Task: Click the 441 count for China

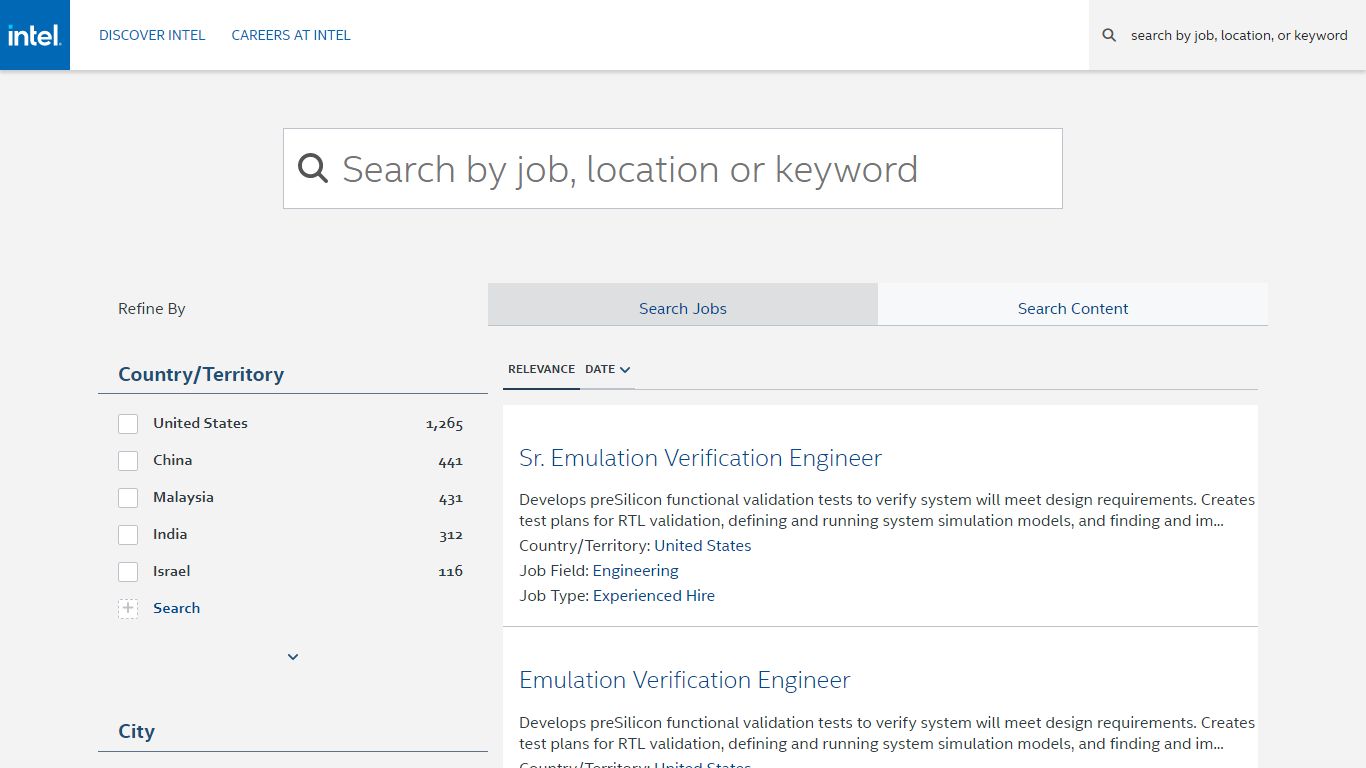Action: coord(450,461)
